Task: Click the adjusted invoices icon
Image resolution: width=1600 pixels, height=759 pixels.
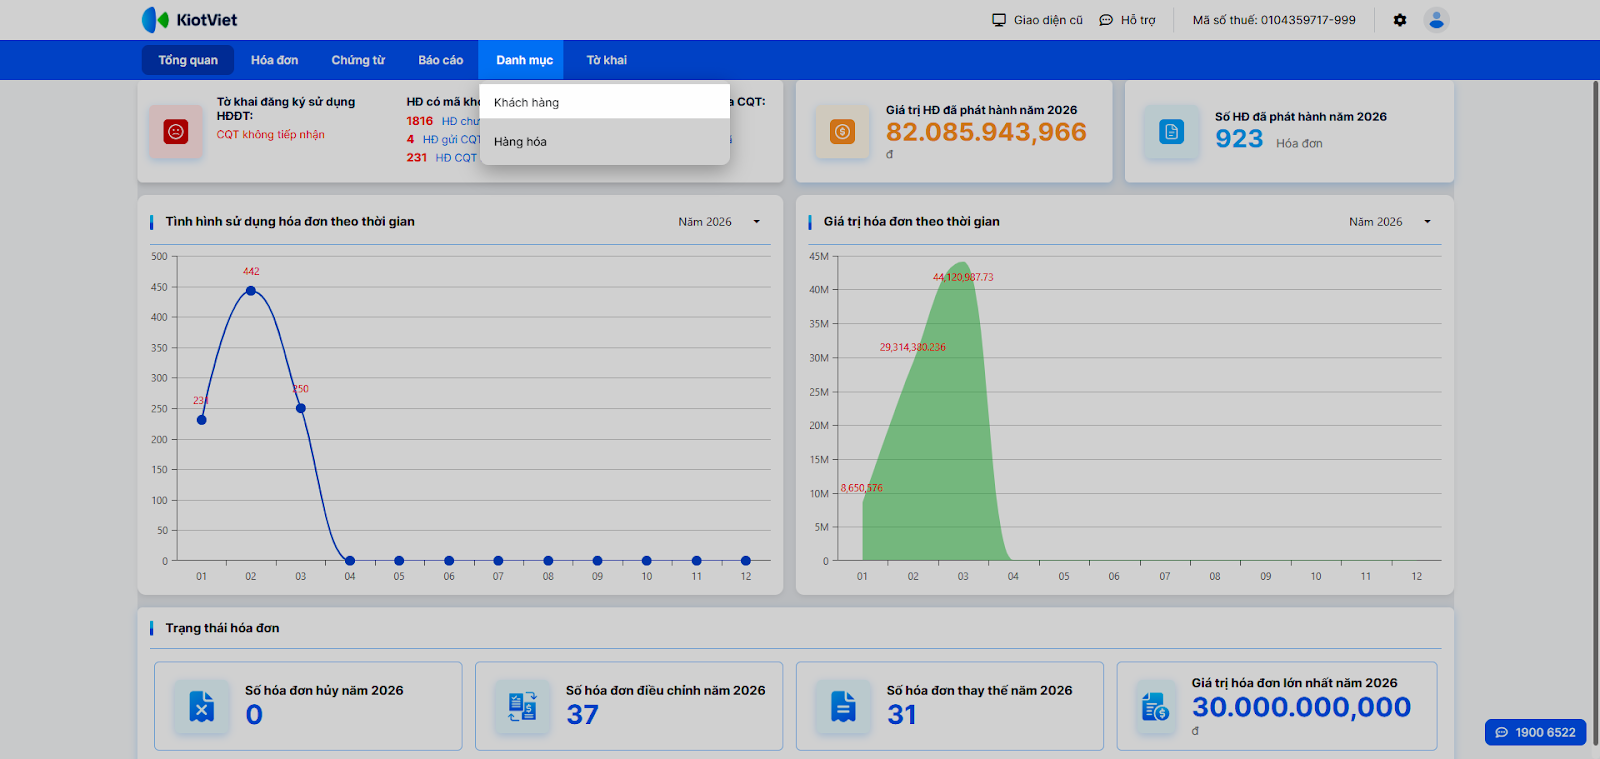Action: [522, 707]
